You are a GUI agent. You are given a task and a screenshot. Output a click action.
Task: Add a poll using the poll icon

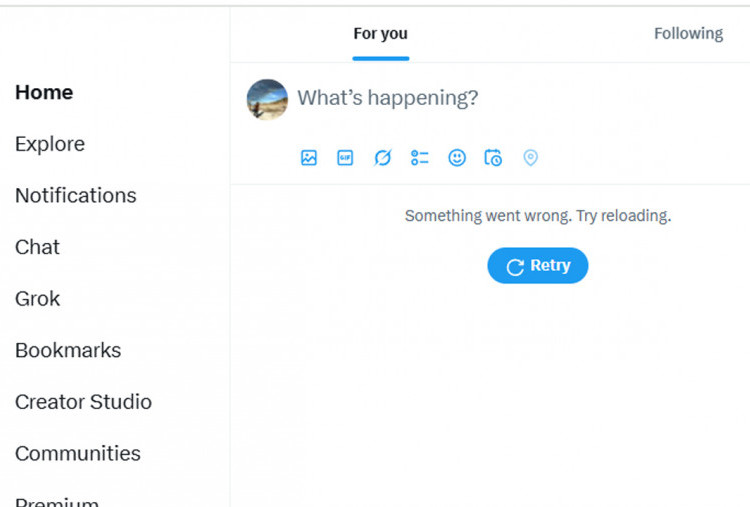tap(420, 158)
